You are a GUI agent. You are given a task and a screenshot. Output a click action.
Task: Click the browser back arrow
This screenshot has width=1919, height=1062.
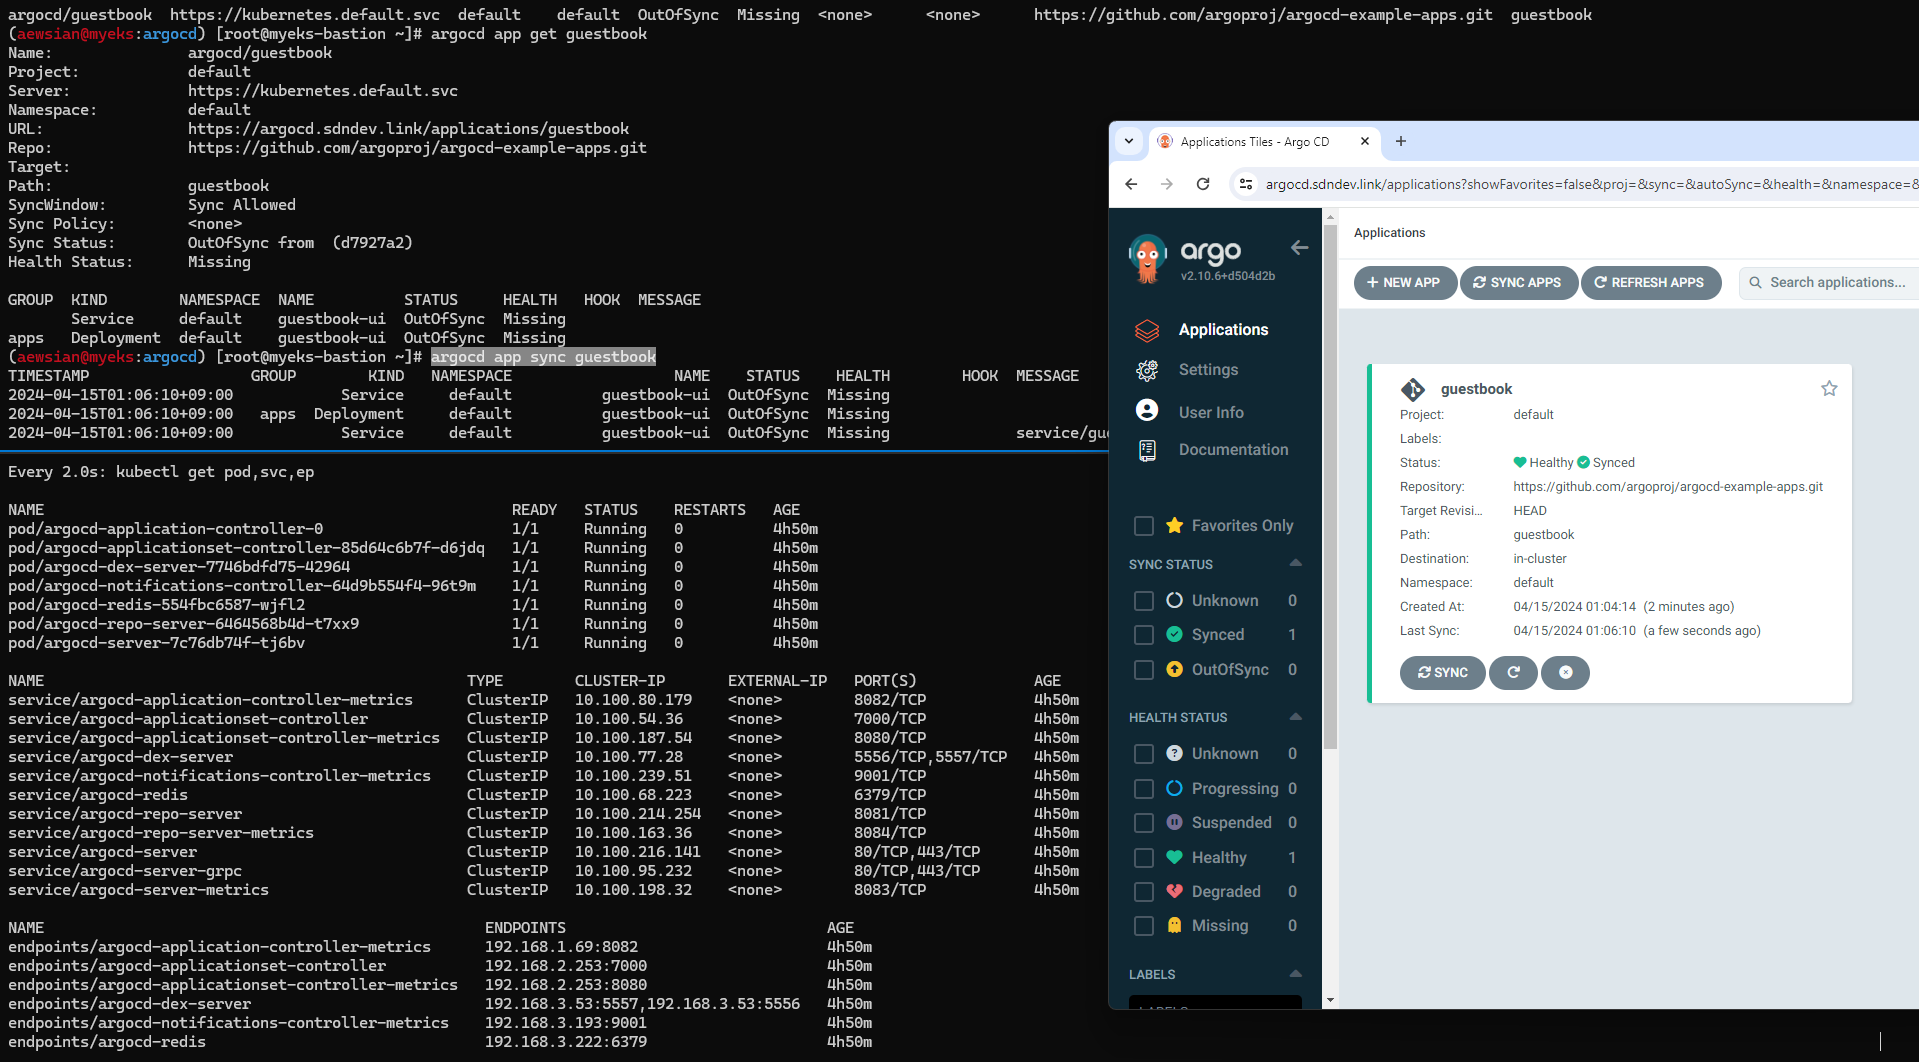click(x=1131, y=184)
